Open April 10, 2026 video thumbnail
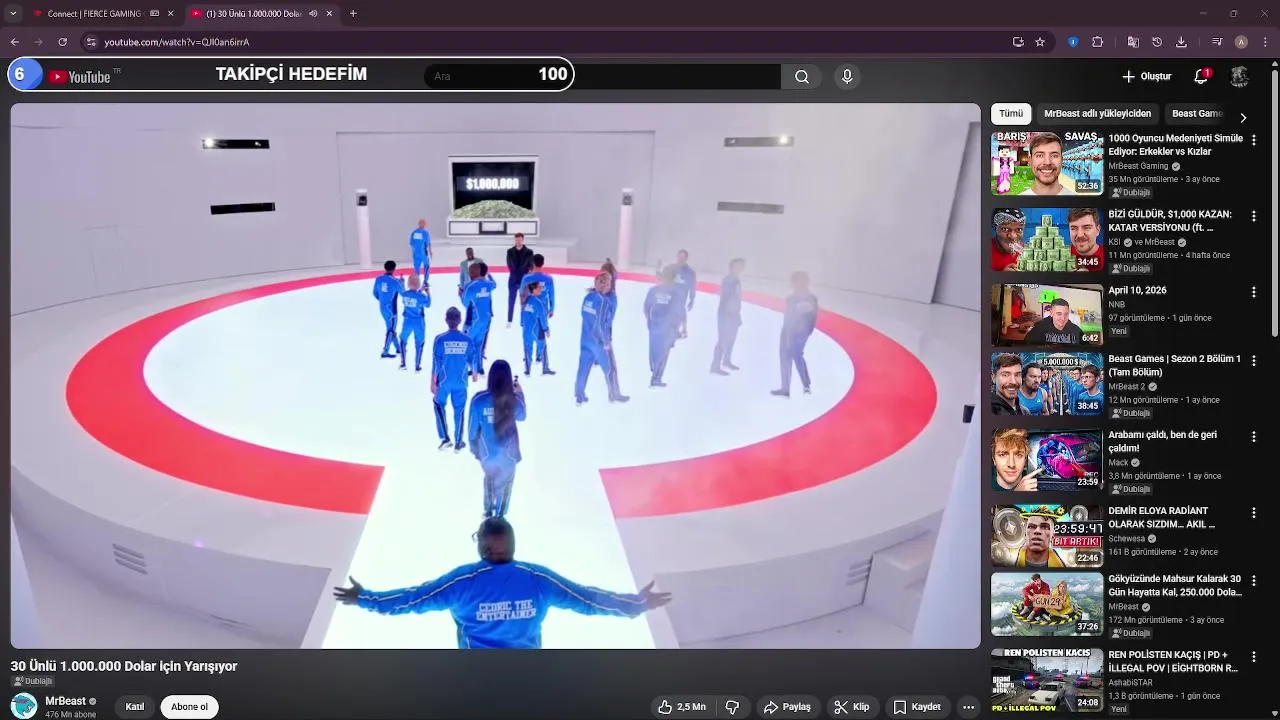 (1047, 315)
